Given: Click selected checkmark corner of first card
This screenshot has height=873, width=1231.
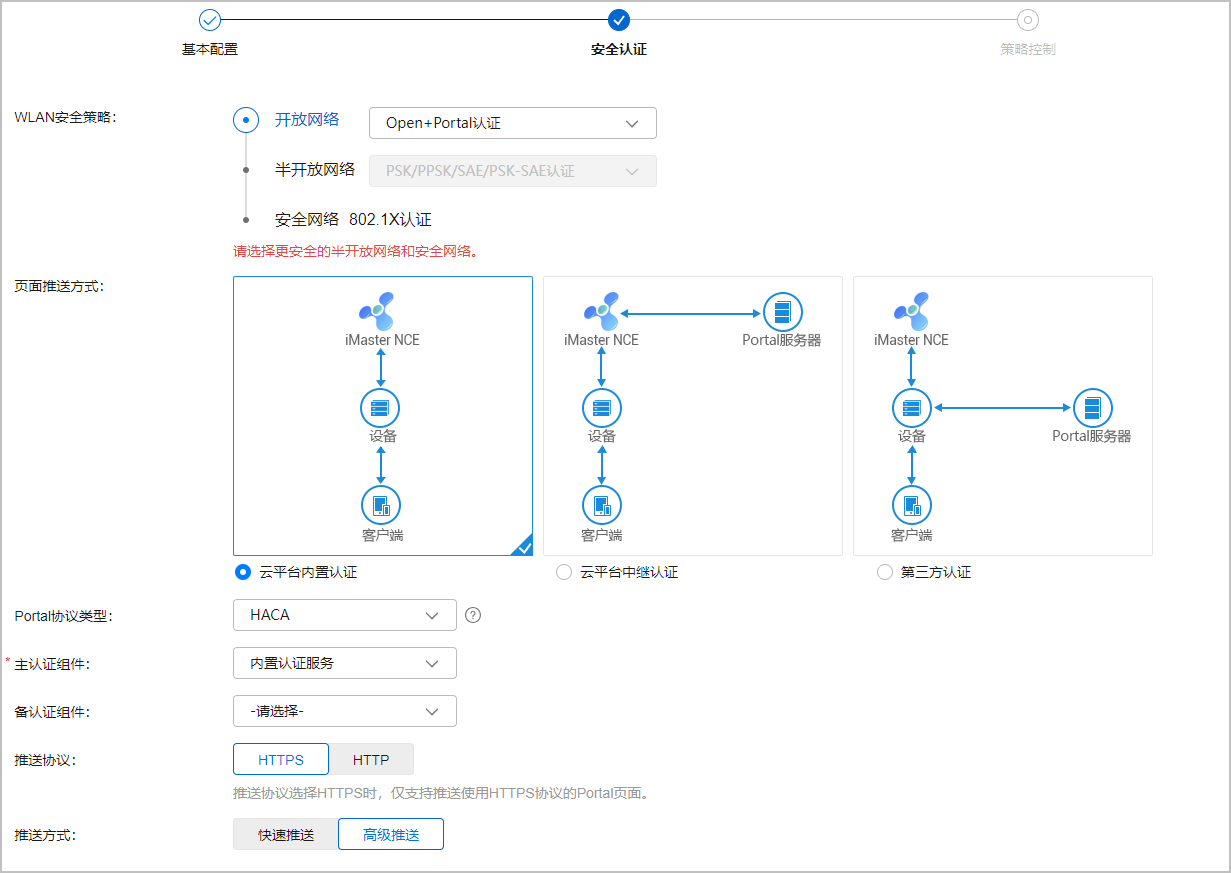Looking at the screenshot, I should pyautogui.click(x=522, y=545).
